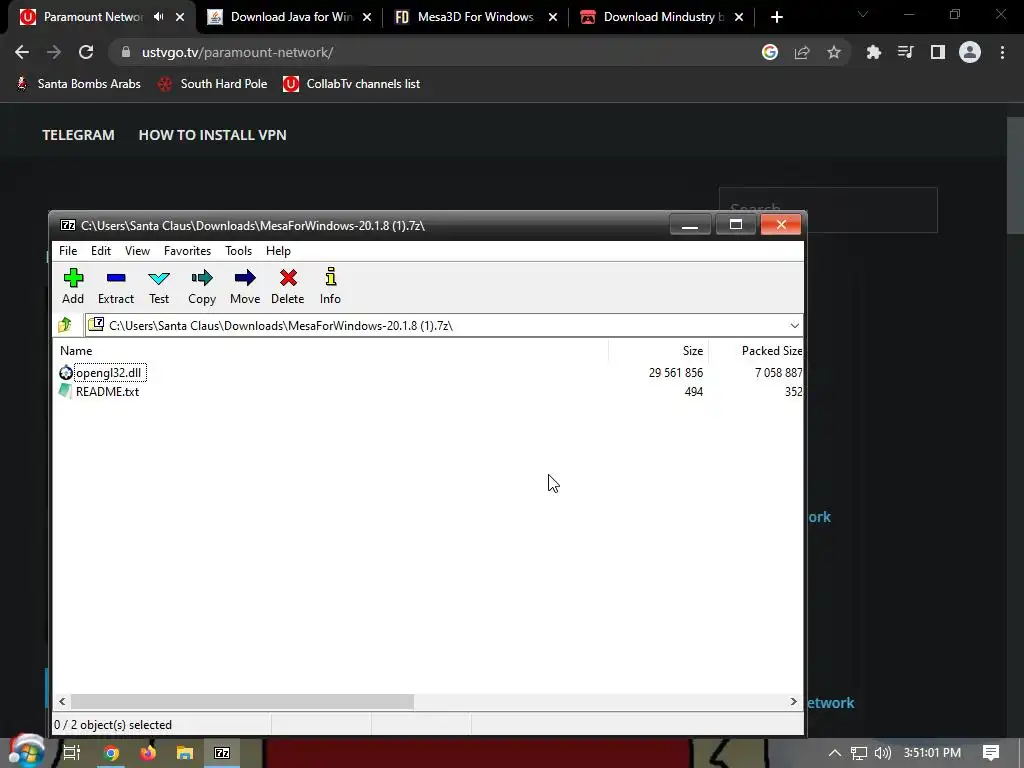Click the right scroll arrow in 7-Zip

(793, 701)
